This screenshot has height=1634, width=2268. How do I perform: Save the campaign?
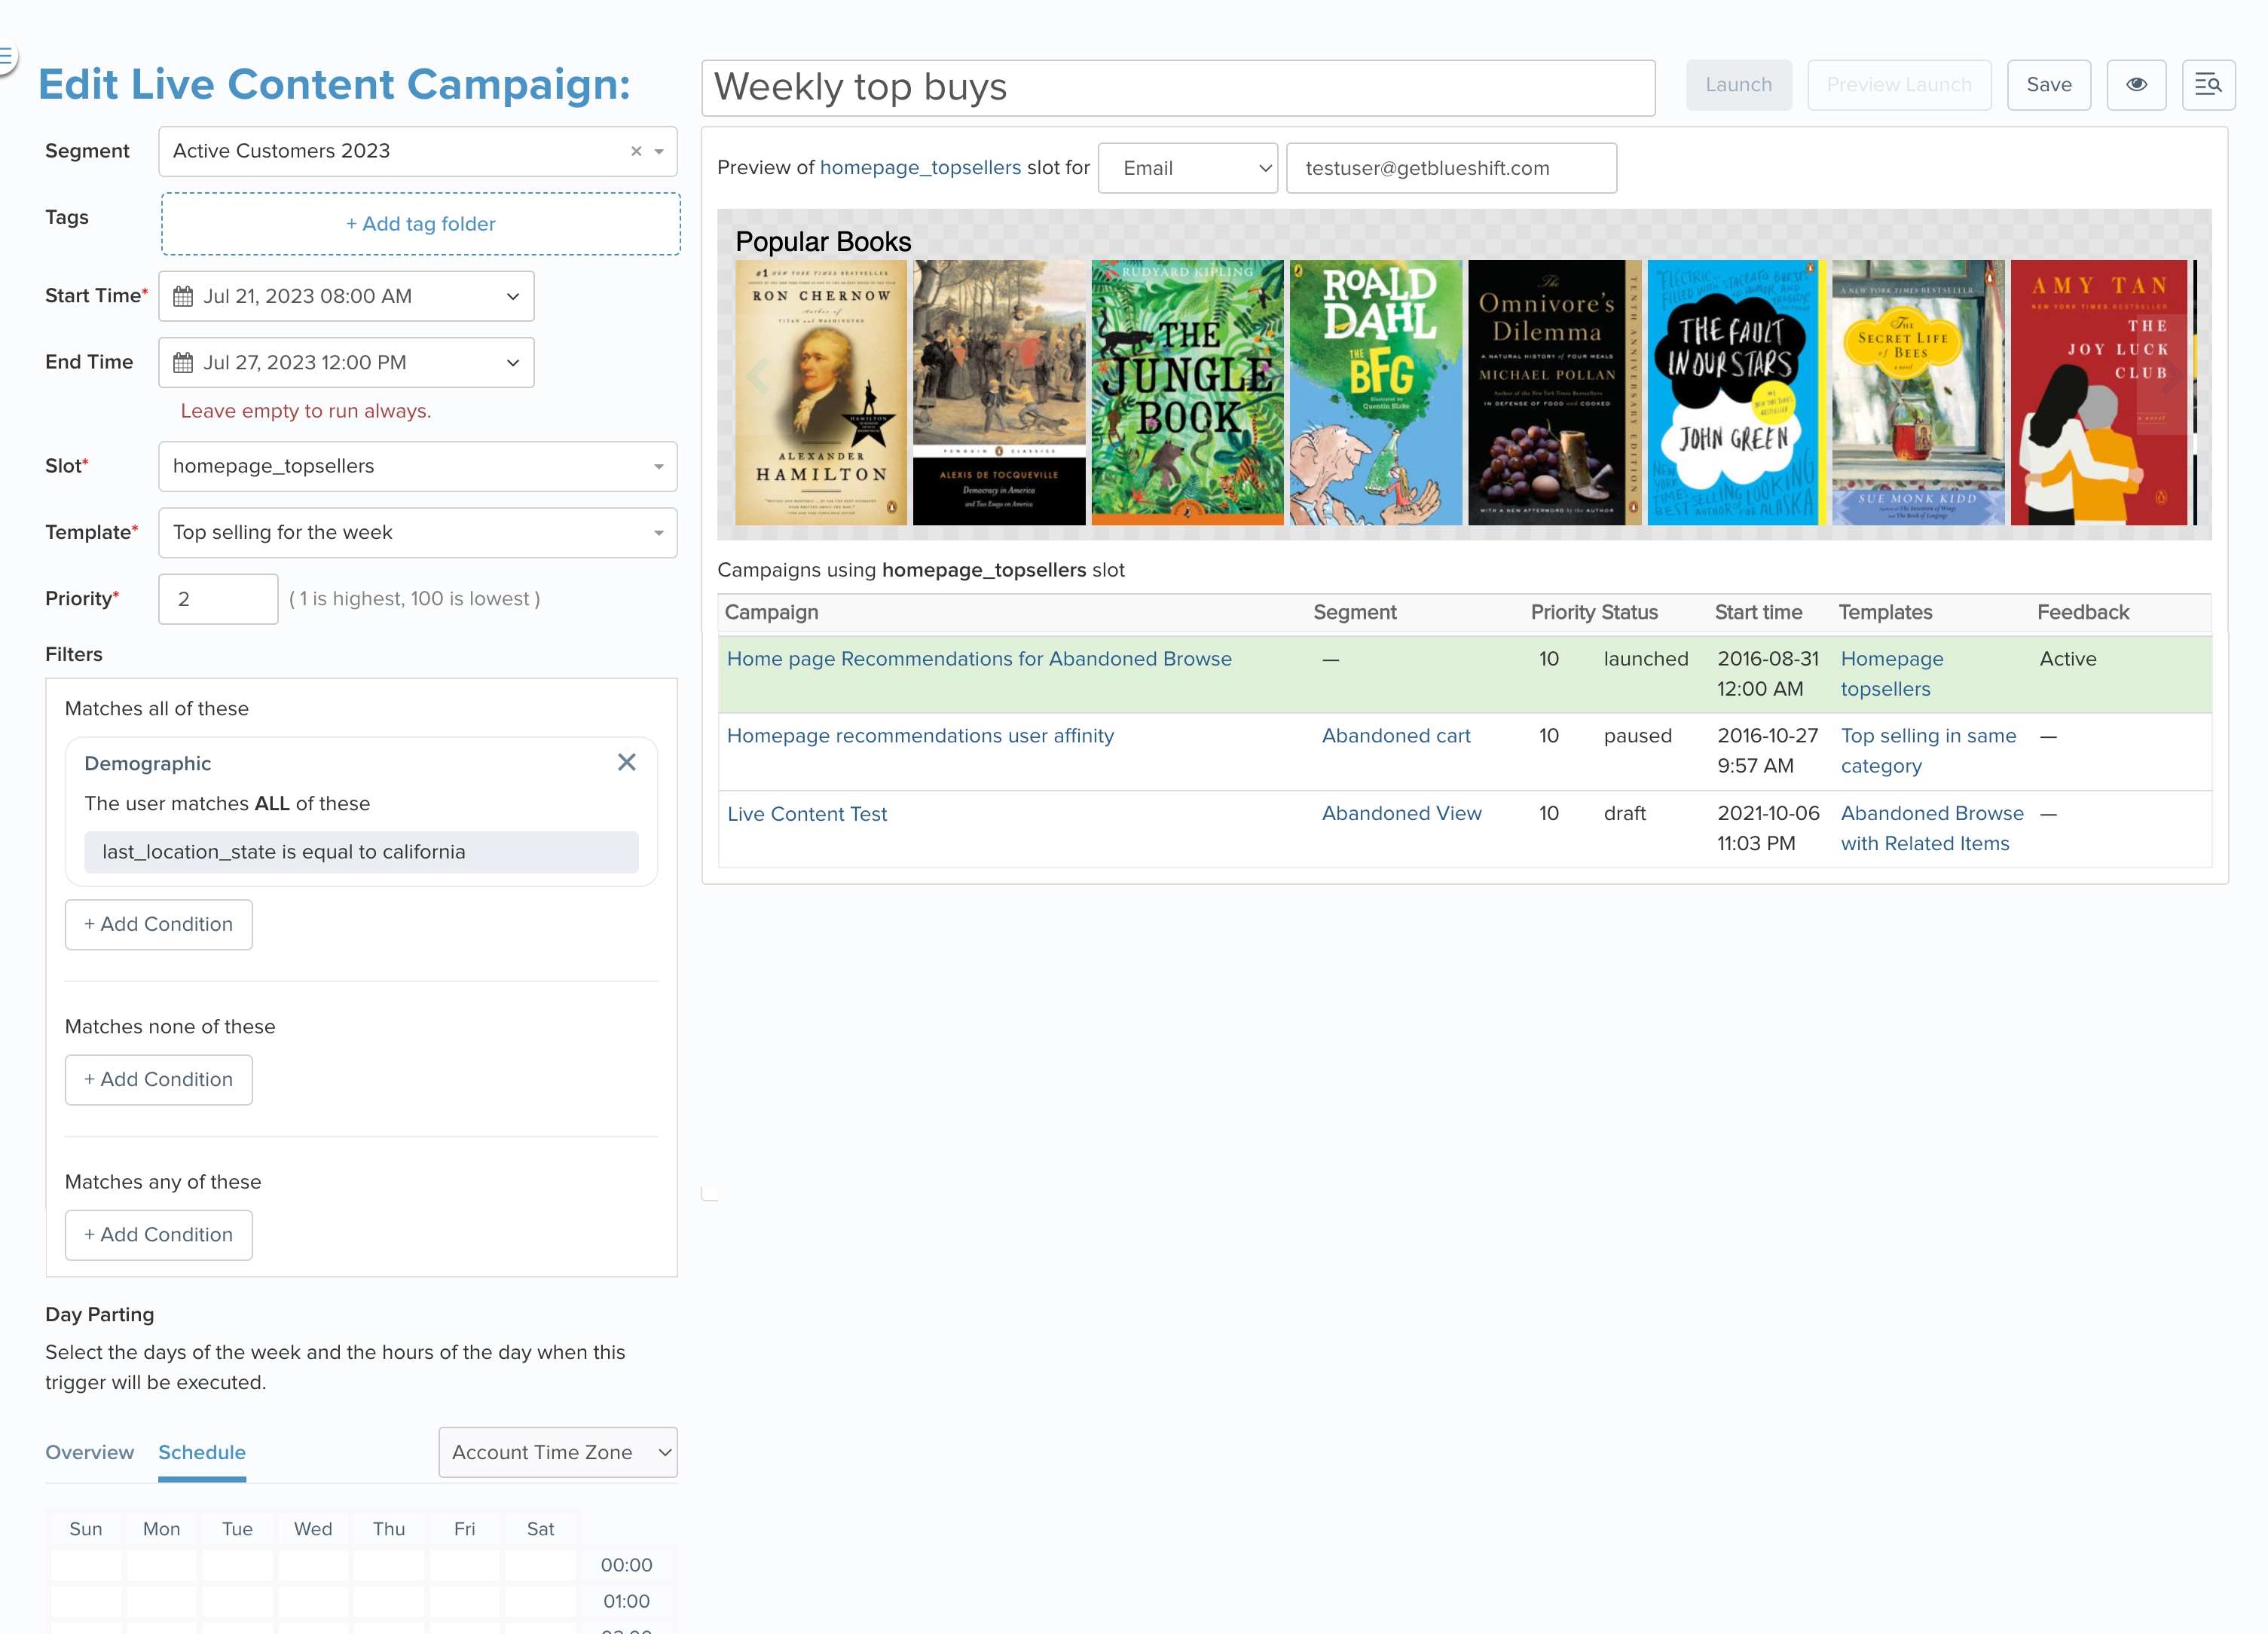click(x=2049, y=85)
